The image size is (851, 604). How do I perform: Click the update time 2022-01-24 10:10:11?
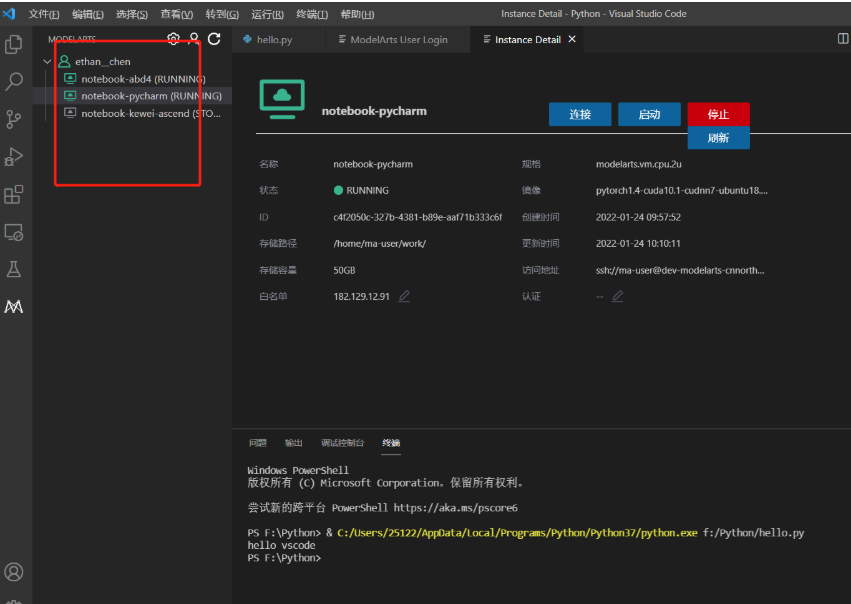(x=638, y=244)
